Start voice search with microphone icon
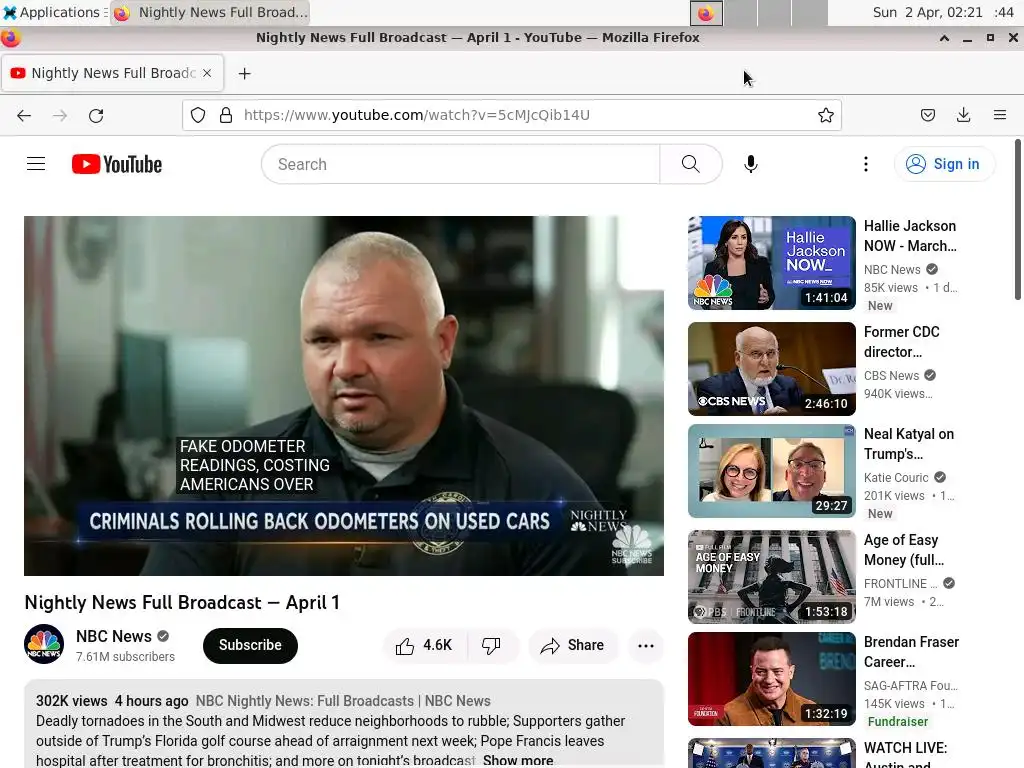1024x768 pixels. [x=751, y=164]
